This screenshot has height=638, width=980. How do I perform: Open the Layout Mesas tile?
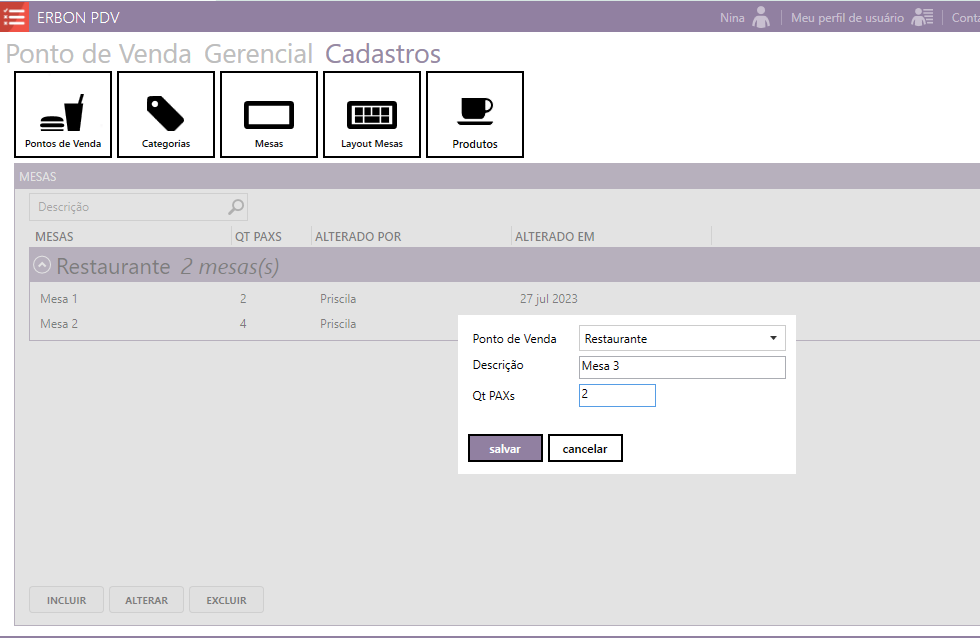click(x=372, y=115)
